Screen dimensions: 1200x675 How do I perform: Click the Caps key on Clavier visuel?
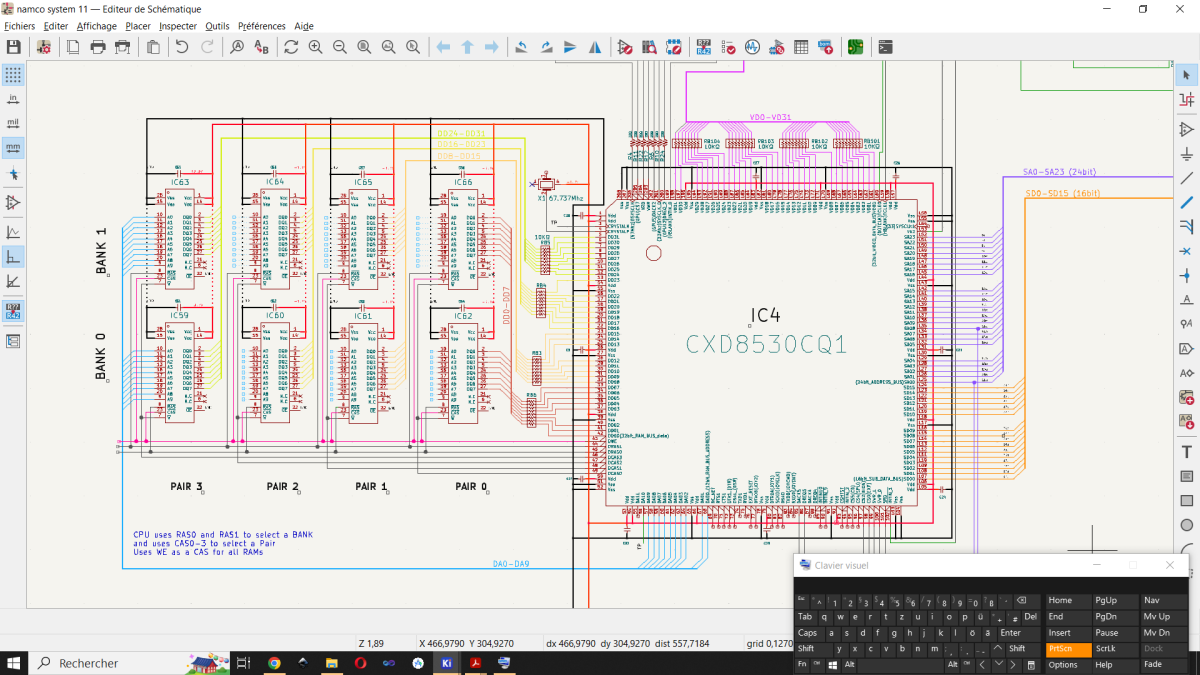(811, 632)
